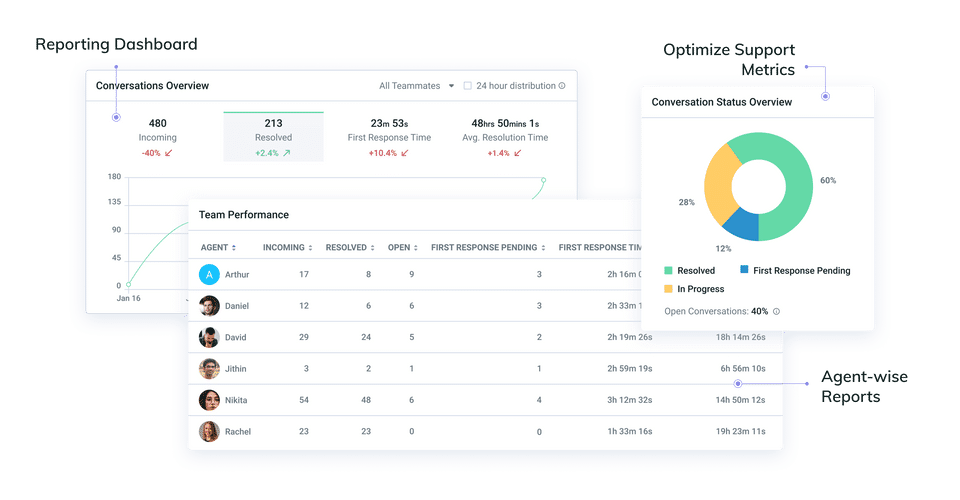Sort table by RESOLVED column arrows
Viewport: 960px width, 500px height.
(372, 248)
